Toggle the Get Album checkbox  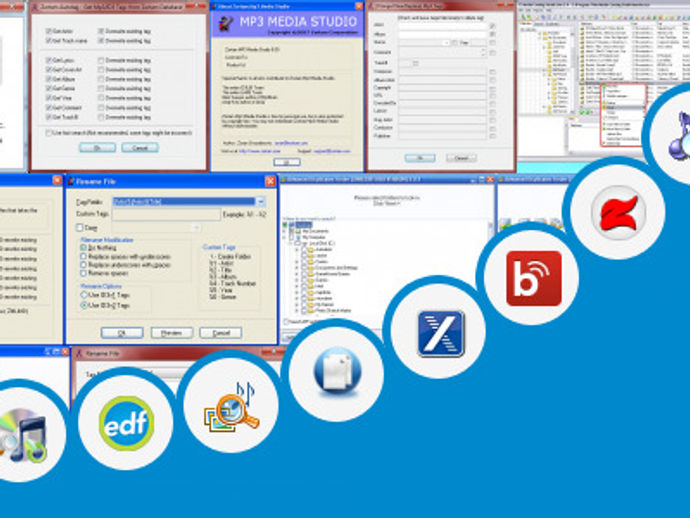(x=48, y=79)
